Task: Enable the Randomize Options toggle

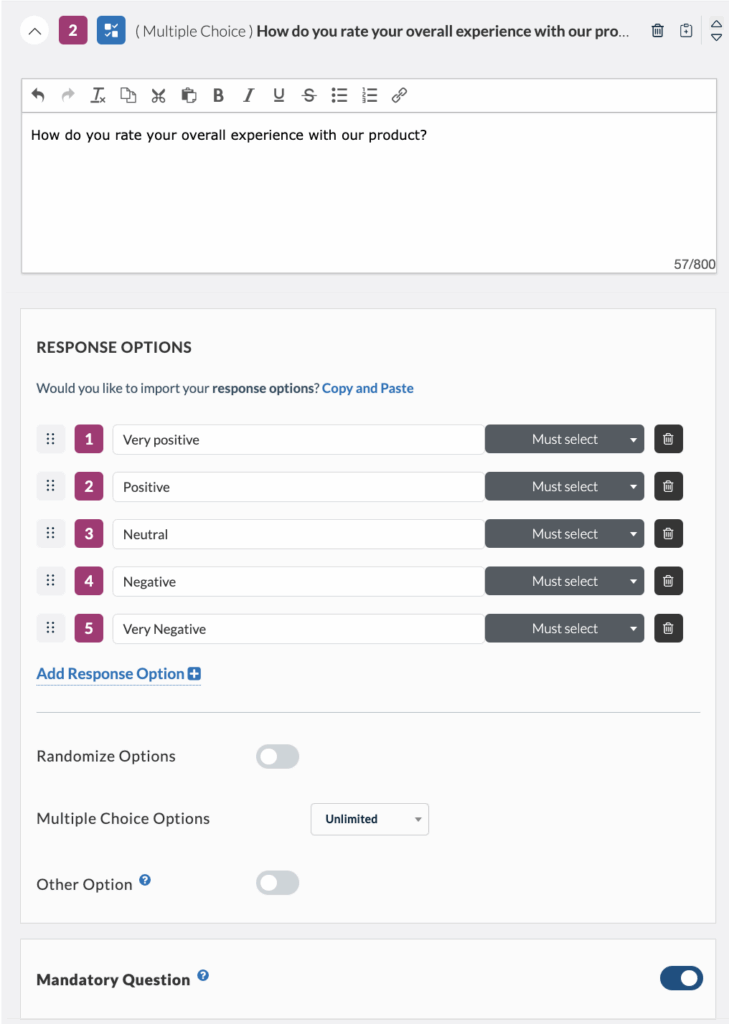Action: coord(277,757)
